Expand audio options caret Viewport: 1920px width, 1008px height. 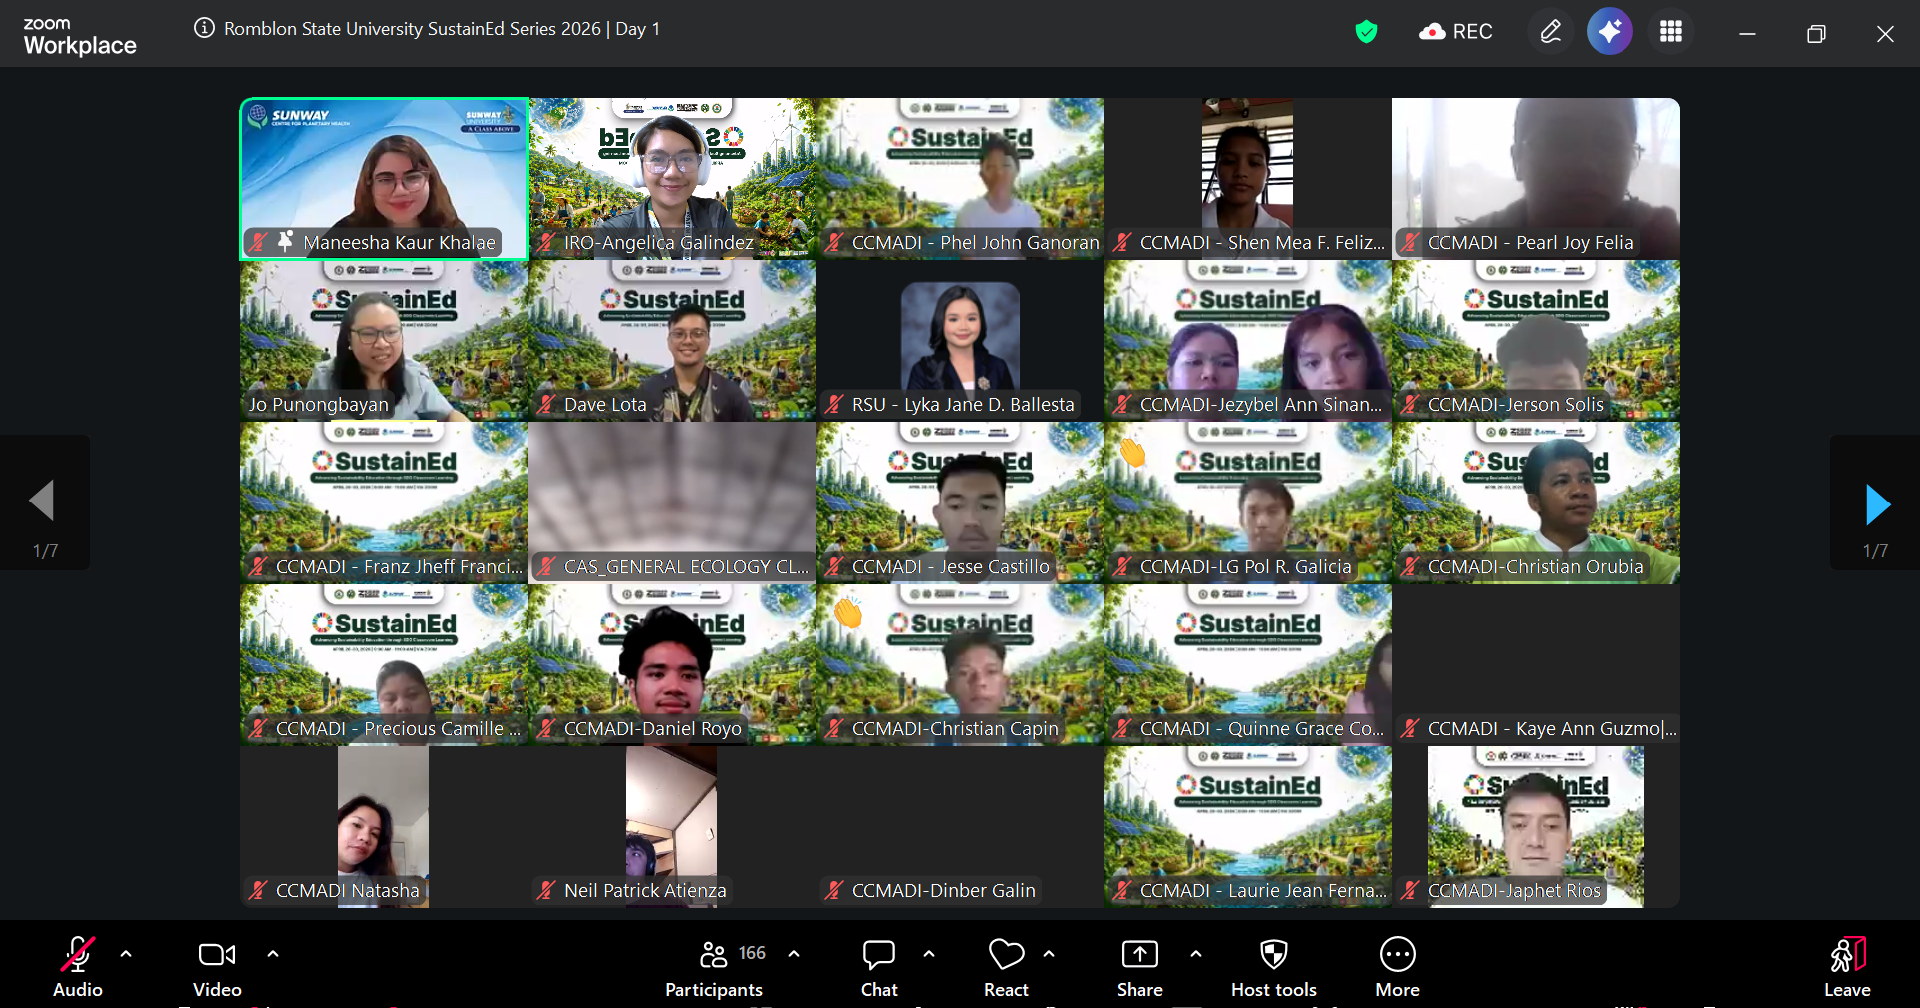point(126,954)
